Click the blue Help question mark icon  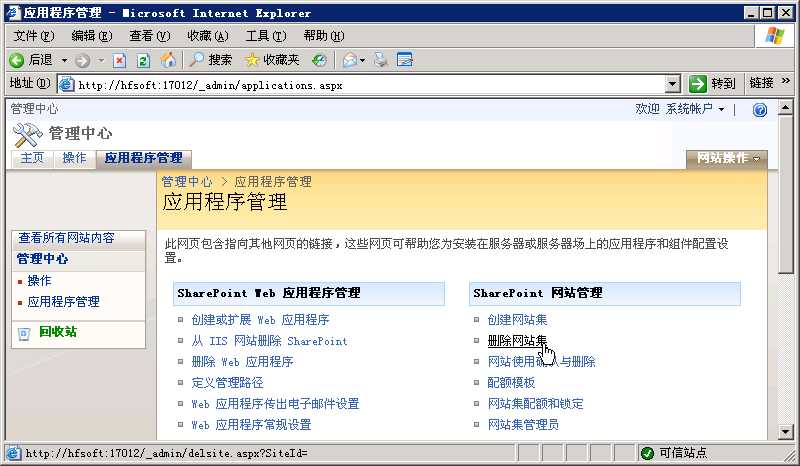[760, 110]
